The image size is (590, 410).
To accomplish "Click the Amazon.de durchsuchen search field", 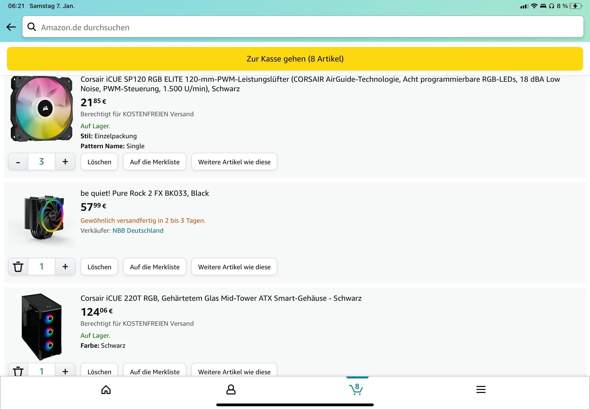I will [x=303, y=27].
